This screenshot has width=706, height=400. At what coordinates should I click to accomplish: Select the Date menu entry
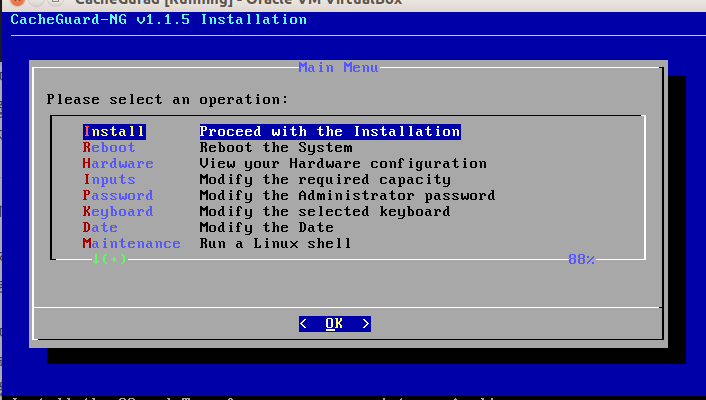click(100, 227)
